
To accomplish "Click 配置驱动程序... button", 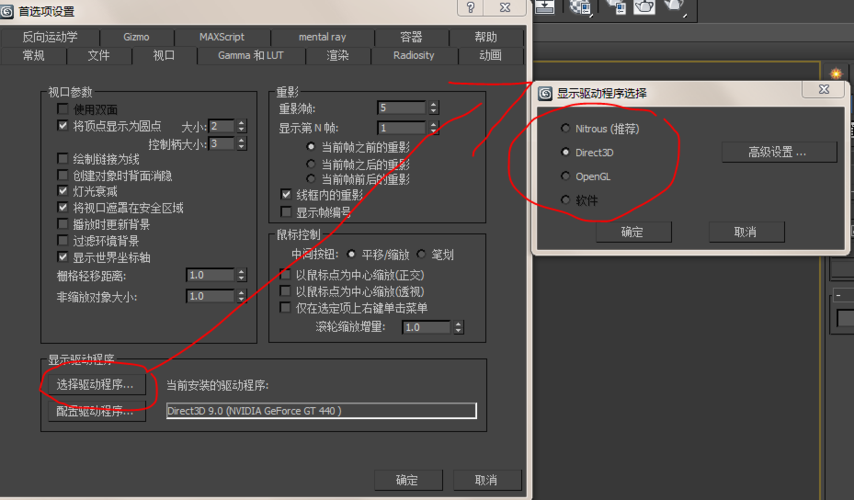I will pyautogui.click(x=97, y=411).
